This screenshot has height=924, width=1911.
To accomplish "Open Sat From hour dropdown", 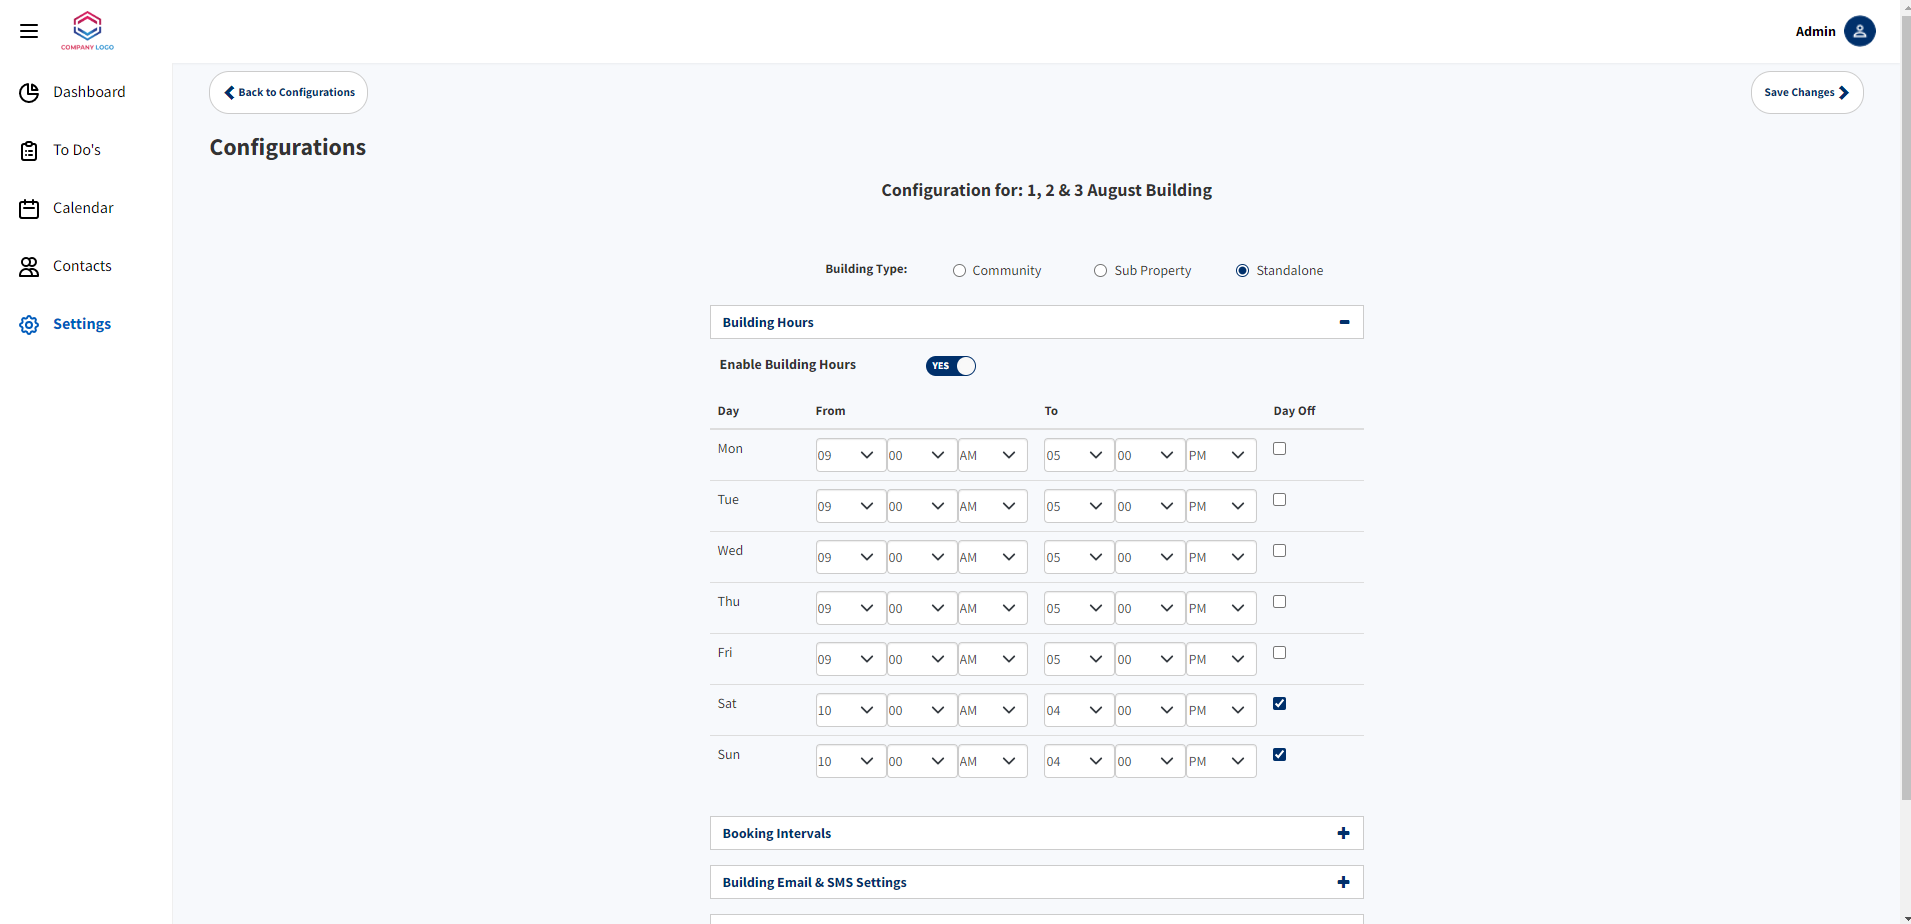I will (851, 710).
